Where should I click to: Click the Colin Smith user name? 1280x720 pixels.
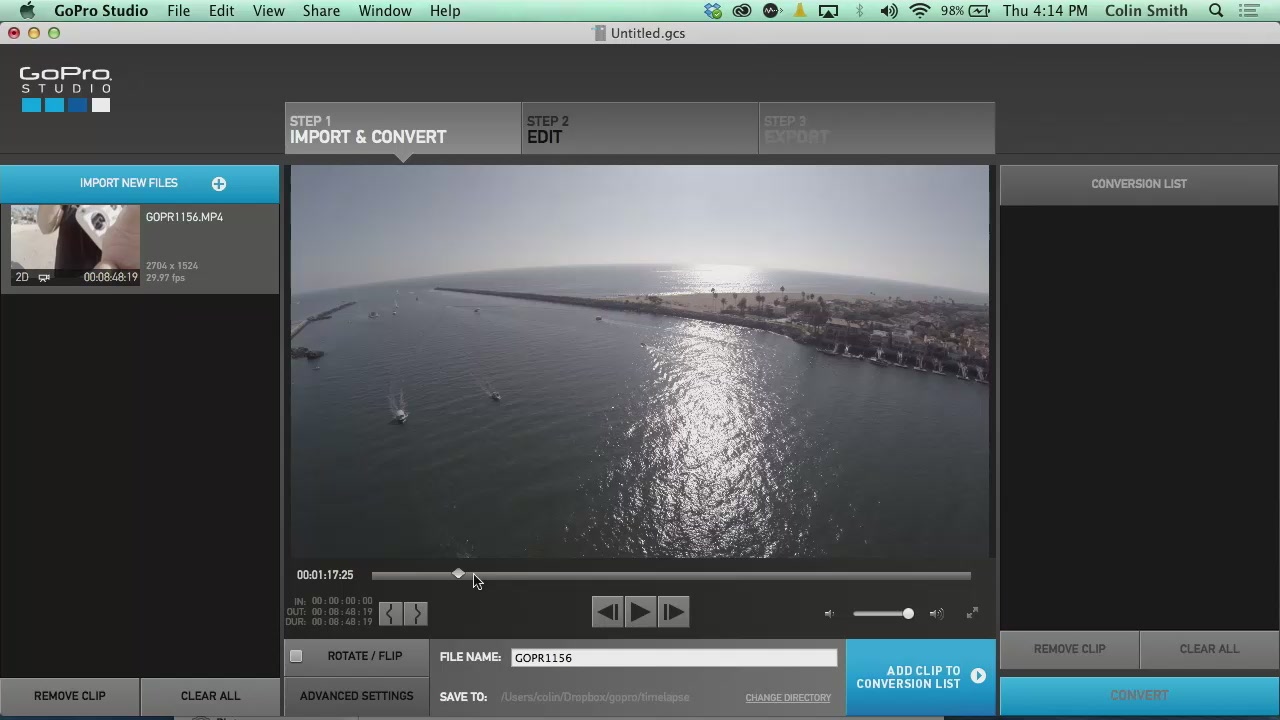point(1146,11)
